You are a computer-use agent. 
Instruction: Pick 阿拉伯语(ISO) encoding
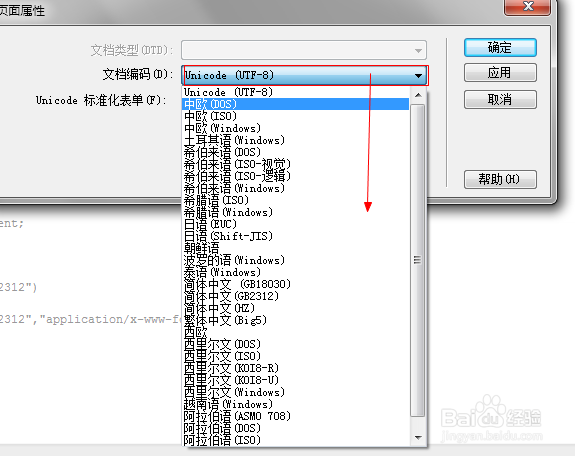coord(296,440)
